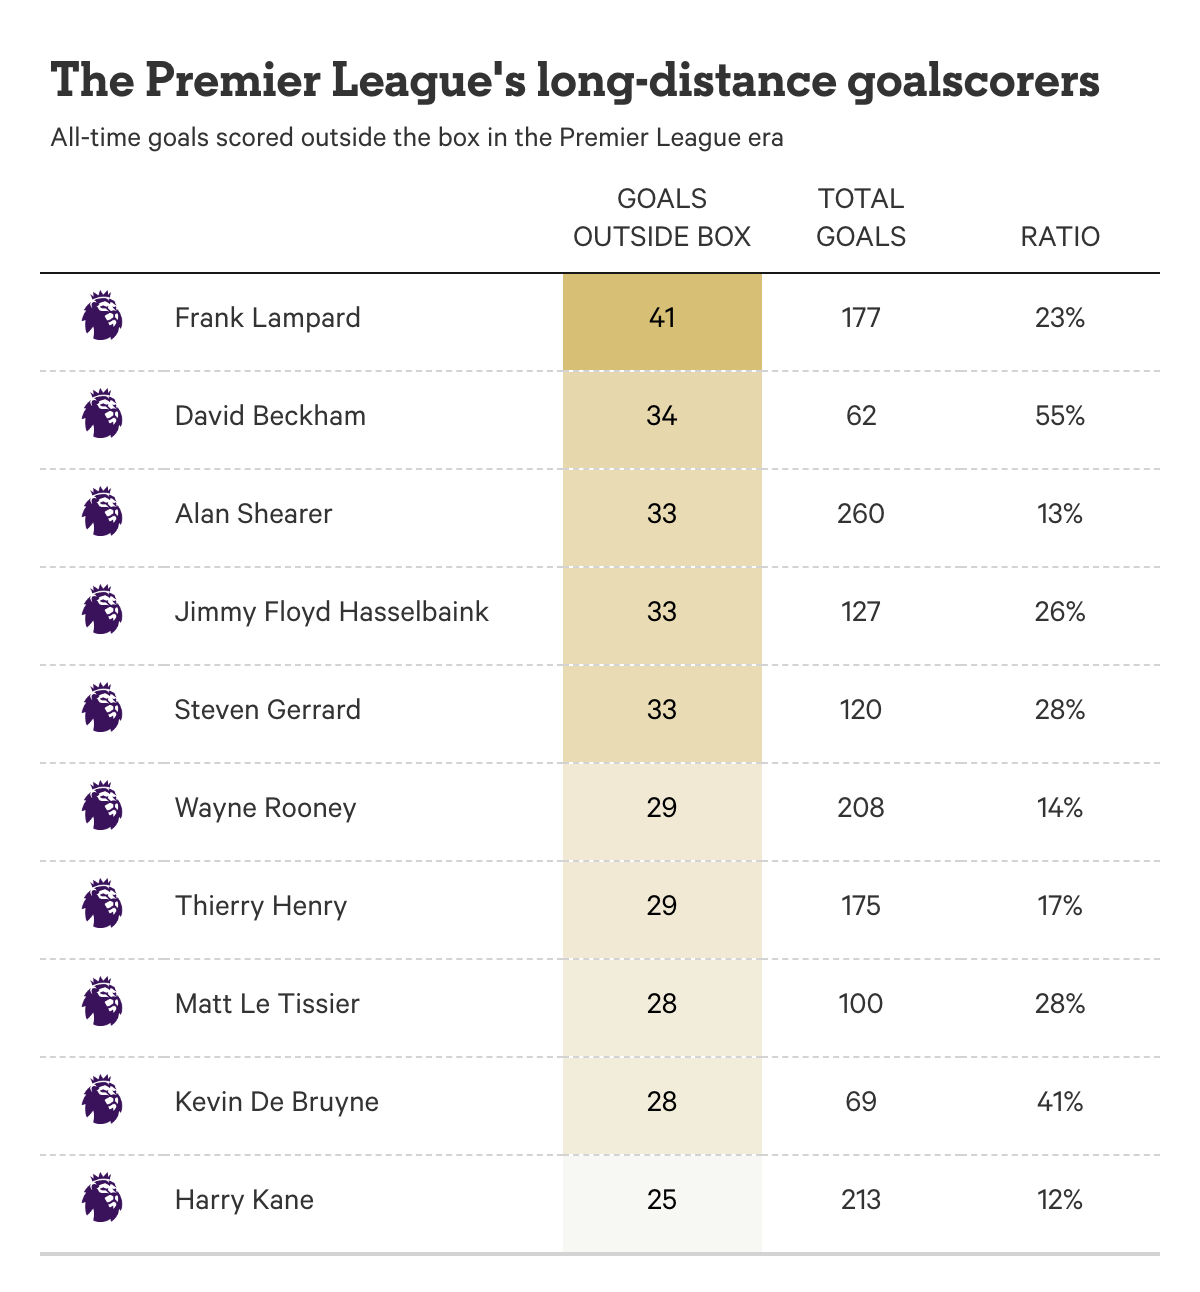Screen dimensions: 1200x1292
Task: Click the Premier League logo beside David Beckham
Action: [x=102, y=414]
